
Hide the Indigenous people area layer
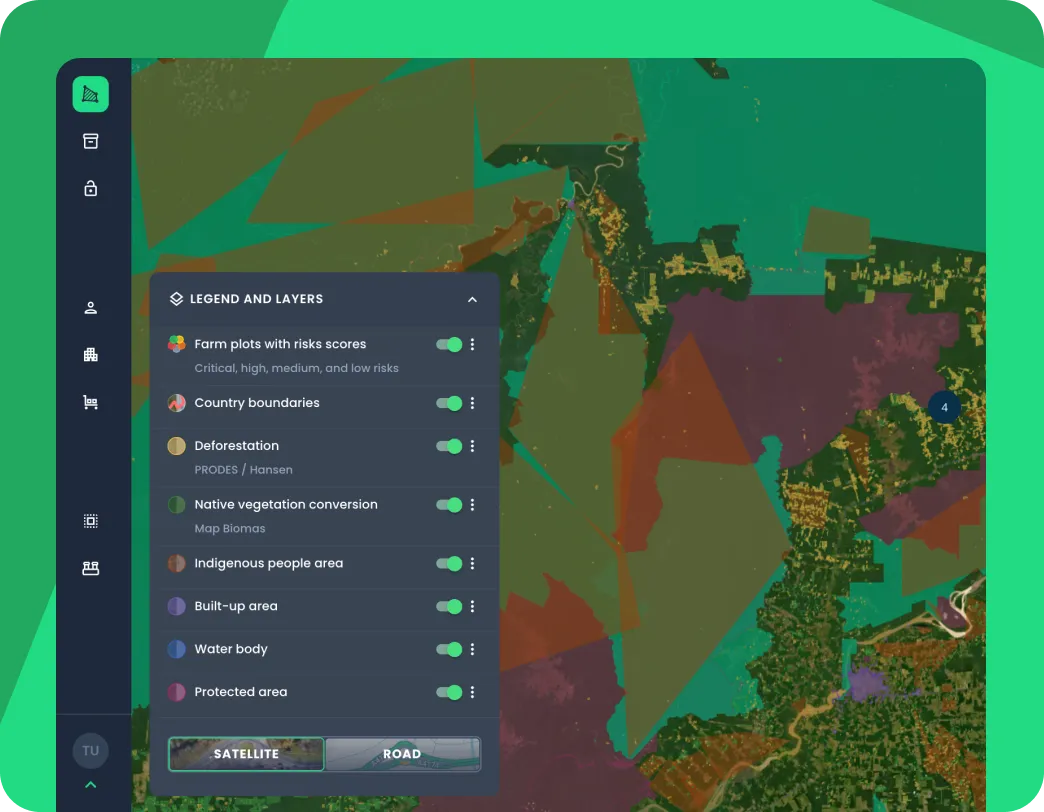(449, 564)
